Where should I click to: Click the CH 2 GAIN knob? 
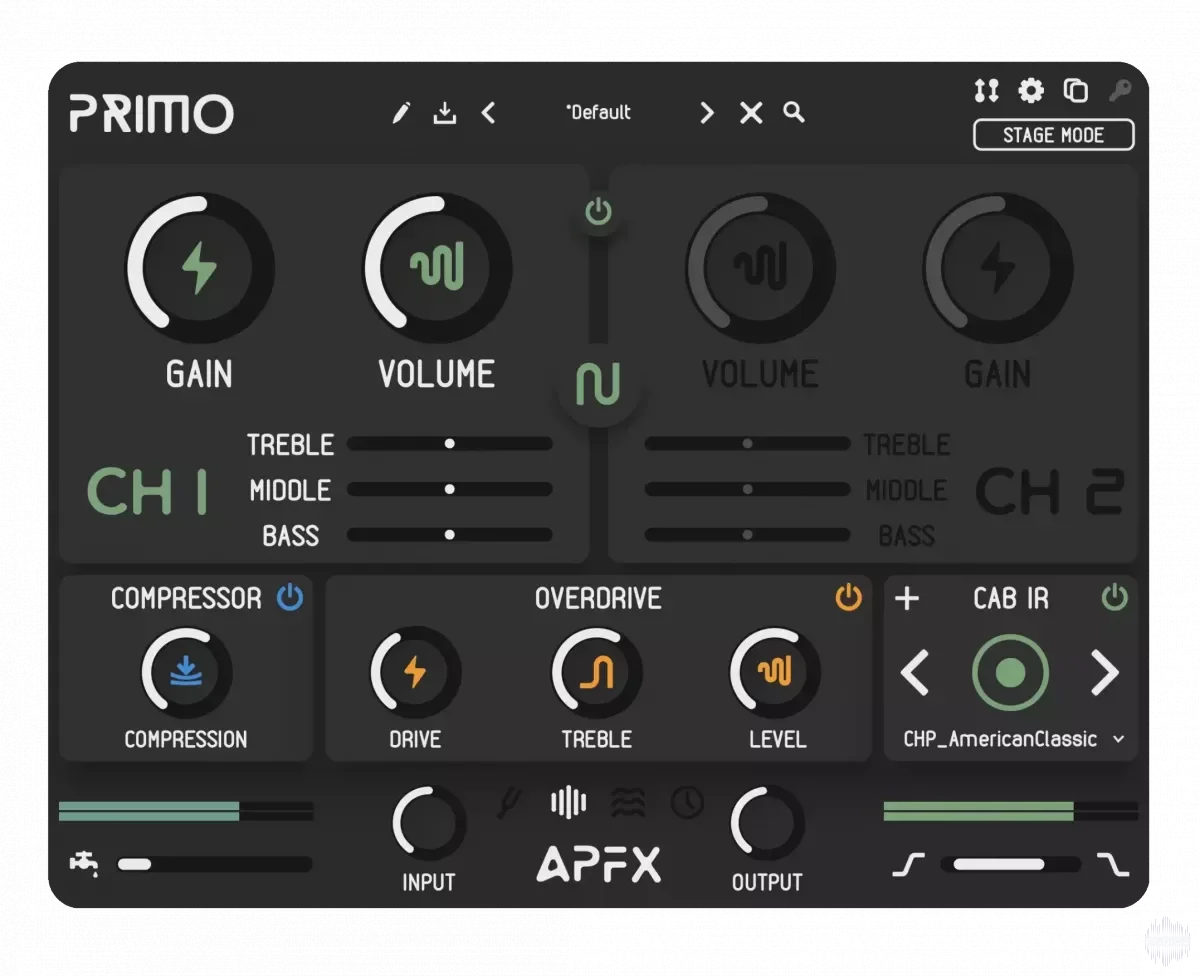pyautogui.click(x=998, y=268)
